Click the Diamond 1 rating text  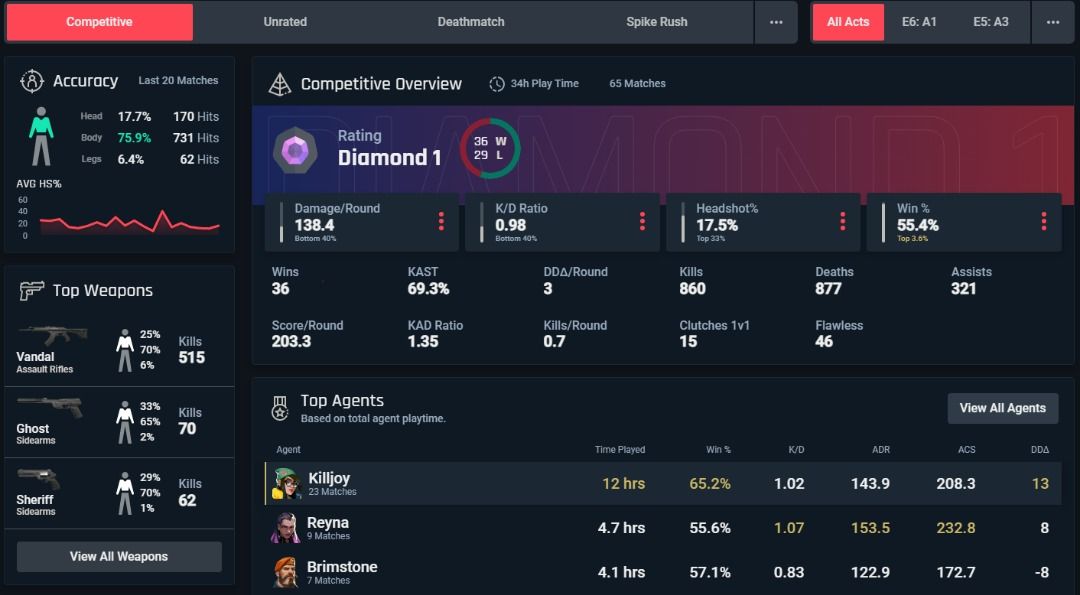(x=389, y=158)
